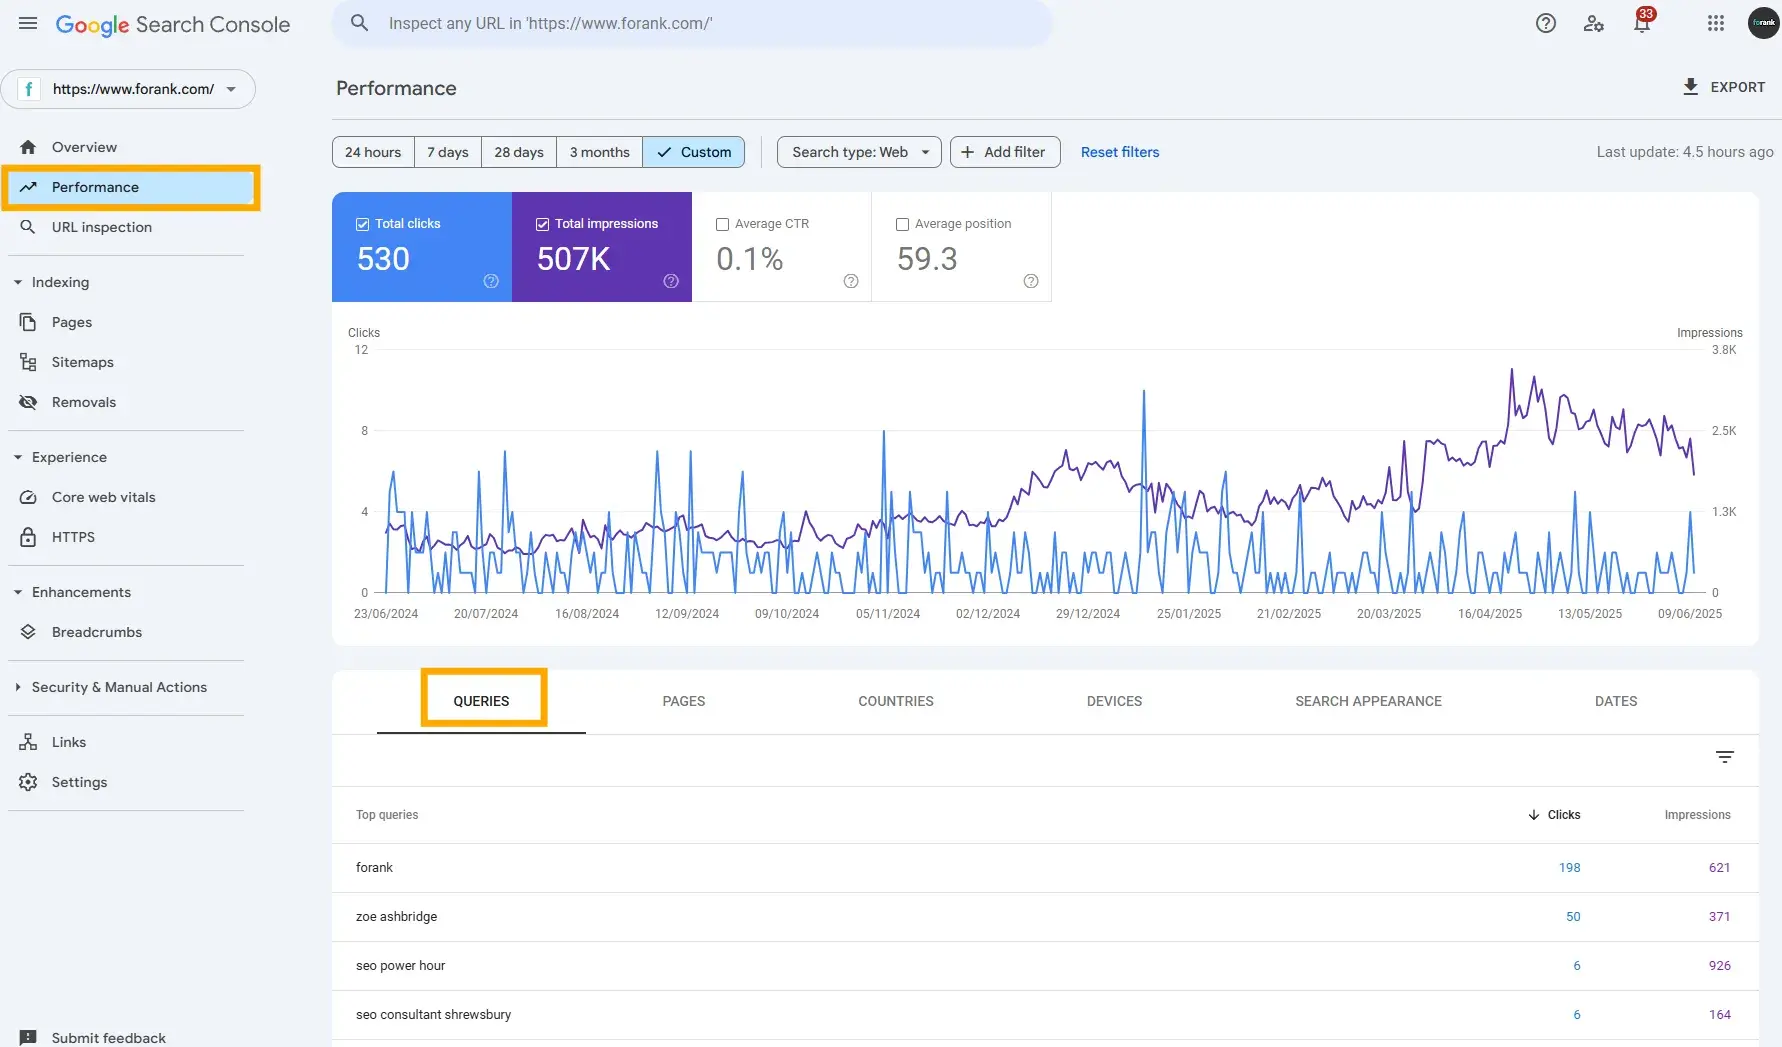
Task: Select URL inspection in the sidebar
Action: (x=100, y=227)
